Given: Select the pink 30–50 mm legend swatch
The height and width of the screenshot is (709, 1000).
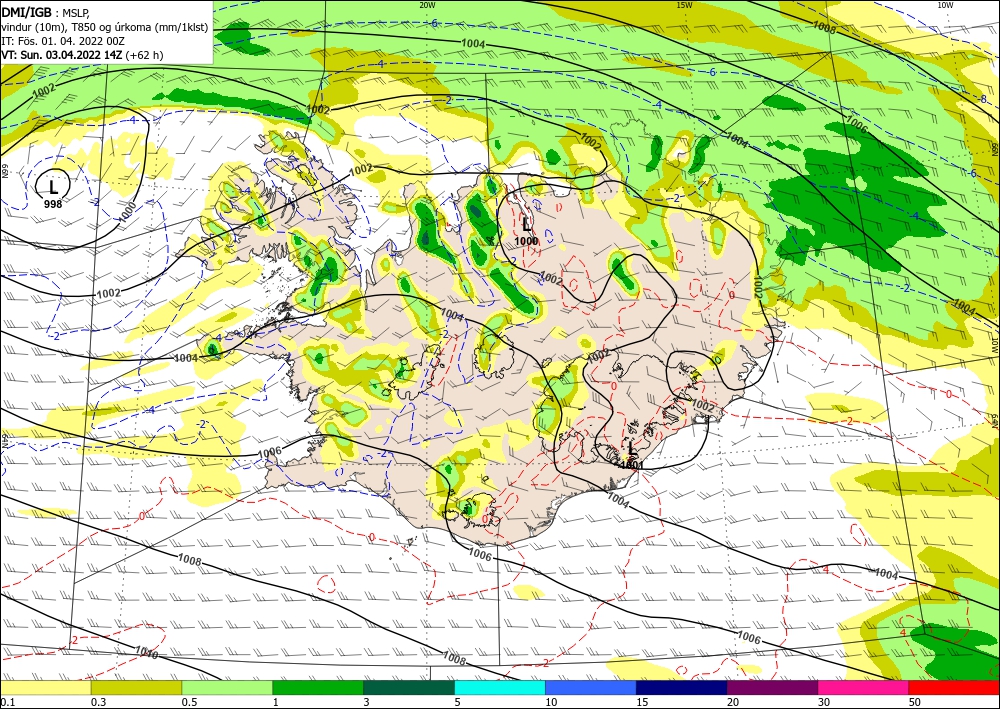Looking at the screenshot, I should 864,688.
